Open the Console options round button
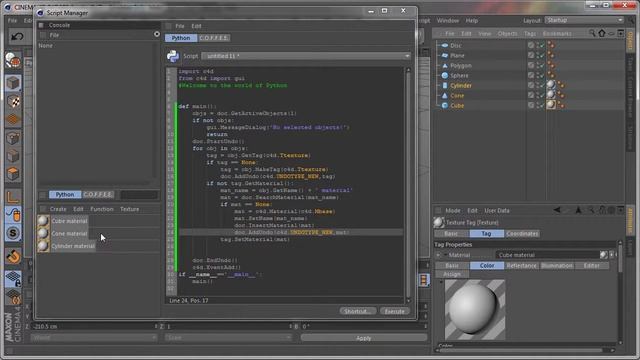Screen dimensions: 640x360 (157, 34)
